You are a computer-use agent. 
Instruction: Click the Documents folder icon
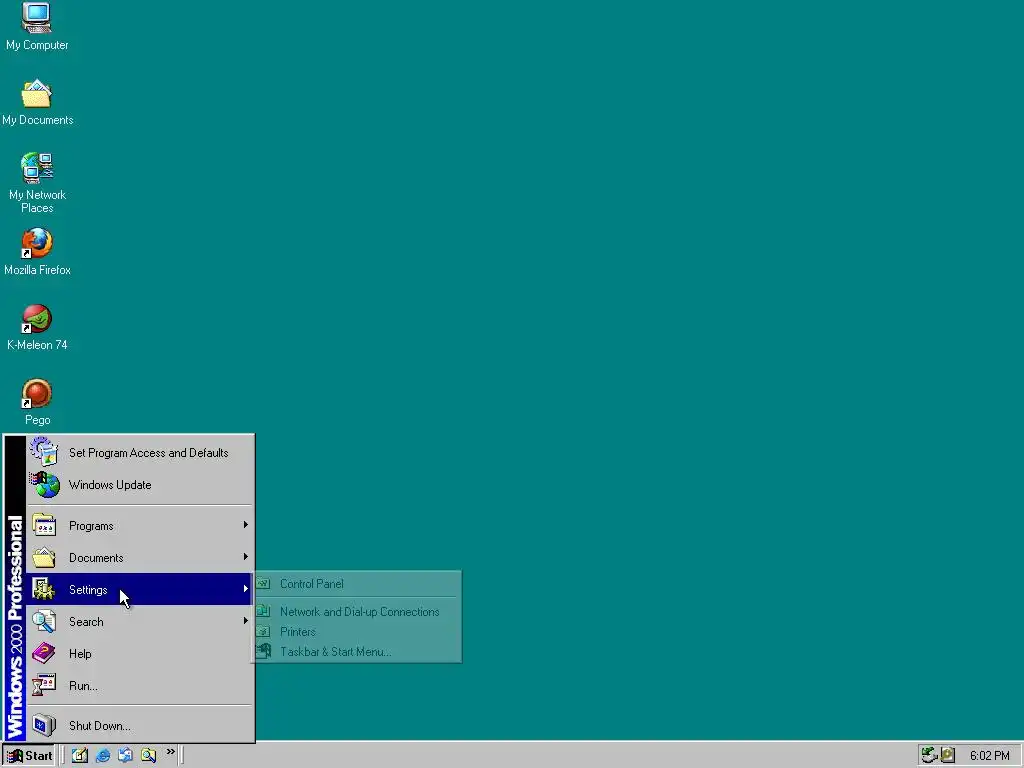[44, 557]
